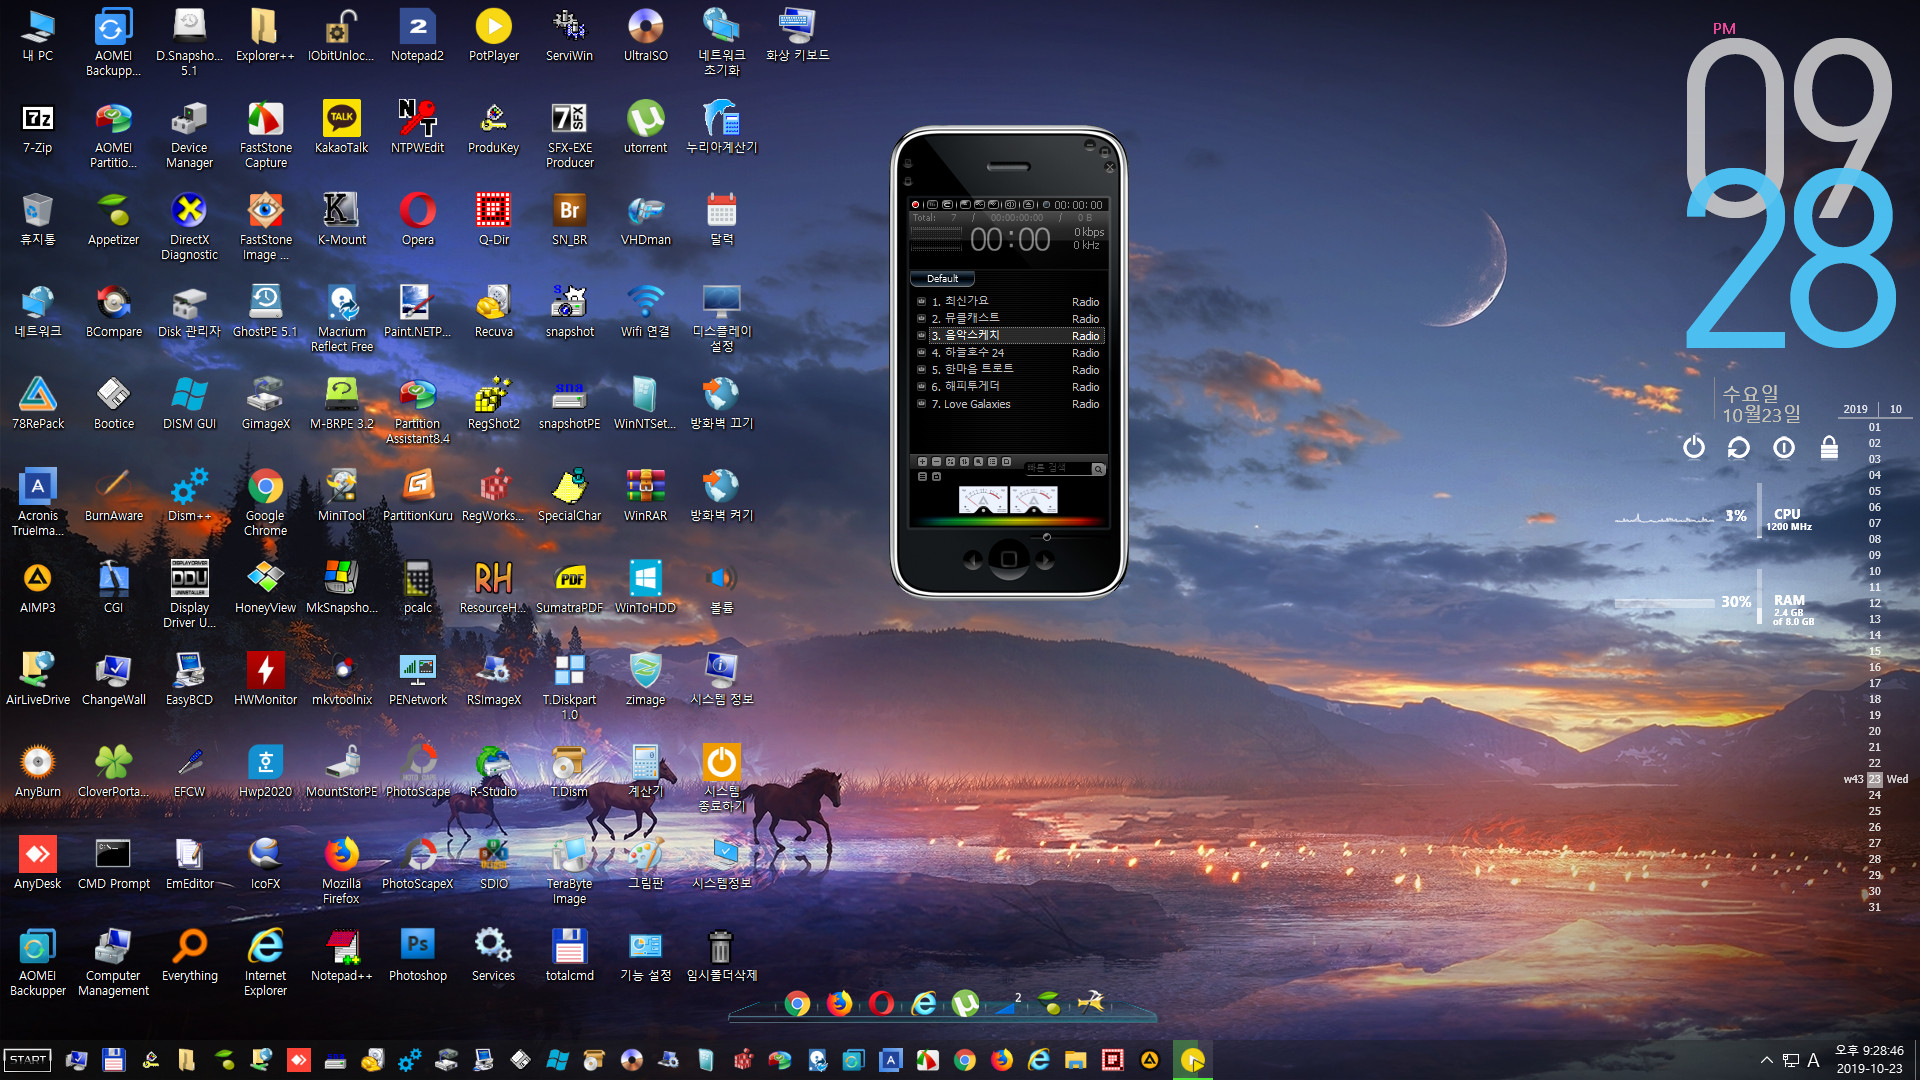The width and height of the screenshot is (1920, 1080).
Task: Launch Opera from the bottom dock
Action: point(881,1003)
